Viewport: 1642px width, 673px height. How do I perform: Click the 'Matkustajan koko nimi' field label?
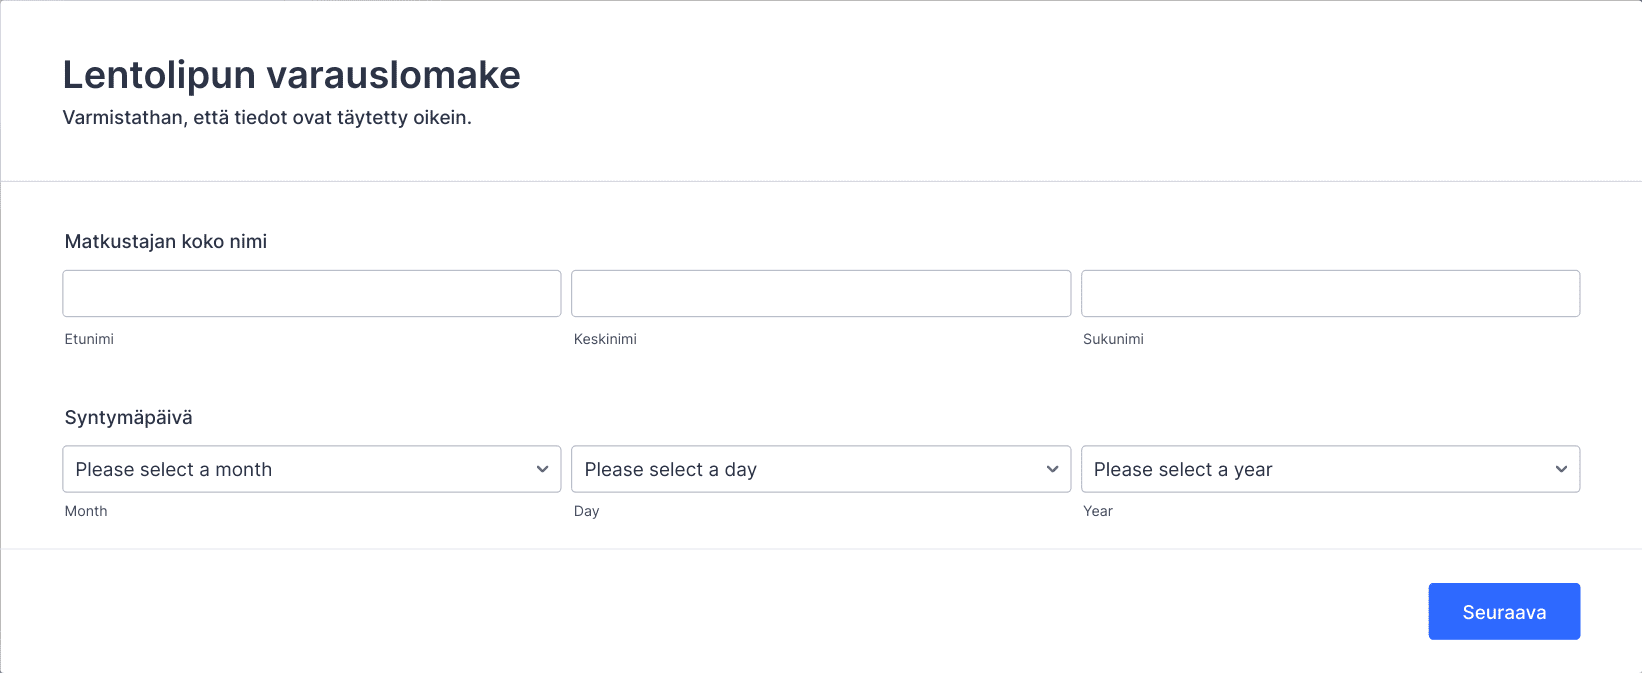[x=166, y=241]
